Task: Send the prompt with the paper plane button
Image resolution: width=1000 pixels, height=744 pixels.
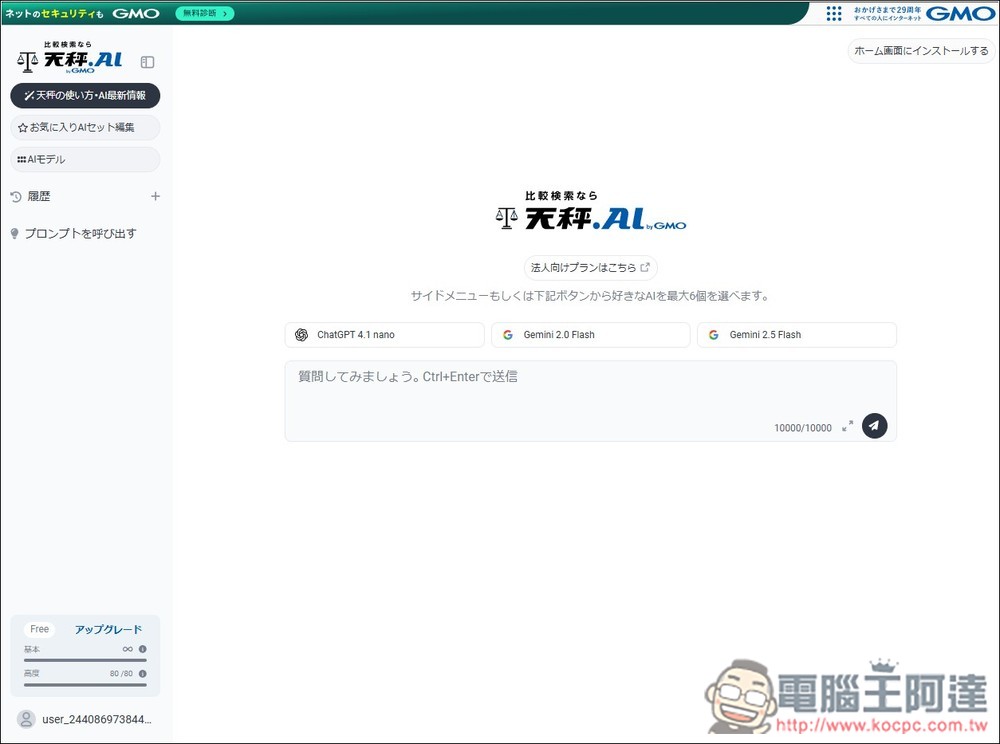Action: pos(874,426)
